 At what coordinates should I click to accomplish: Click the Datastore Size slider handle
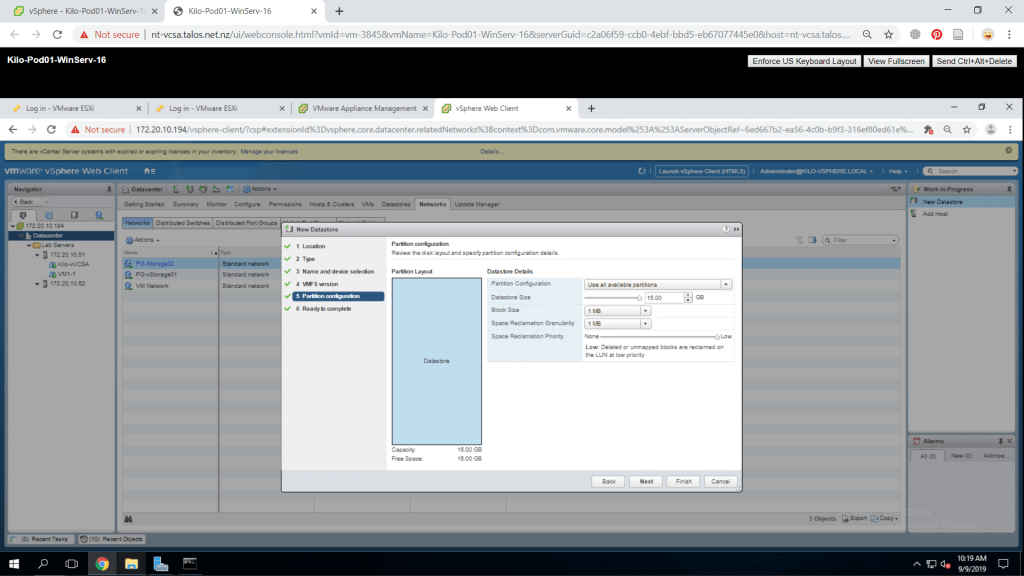tap(639, 297)
